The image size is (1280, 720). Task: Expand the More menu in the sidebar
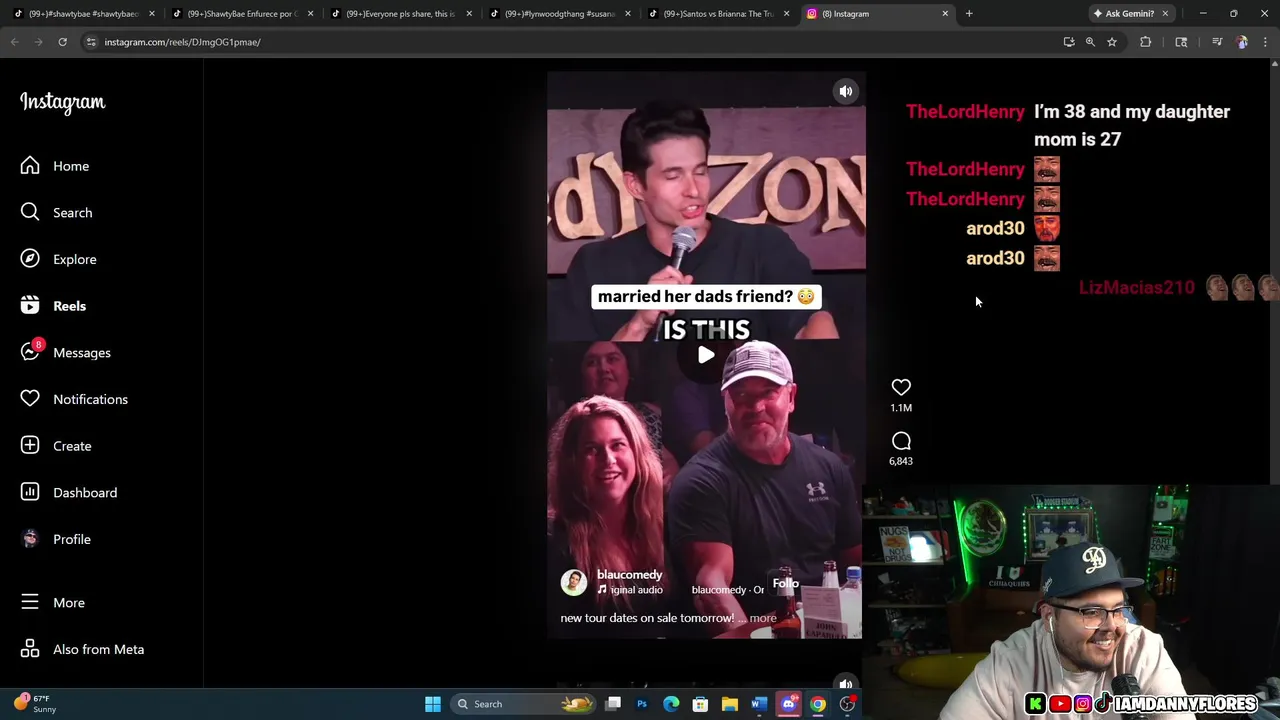[53, 602]
